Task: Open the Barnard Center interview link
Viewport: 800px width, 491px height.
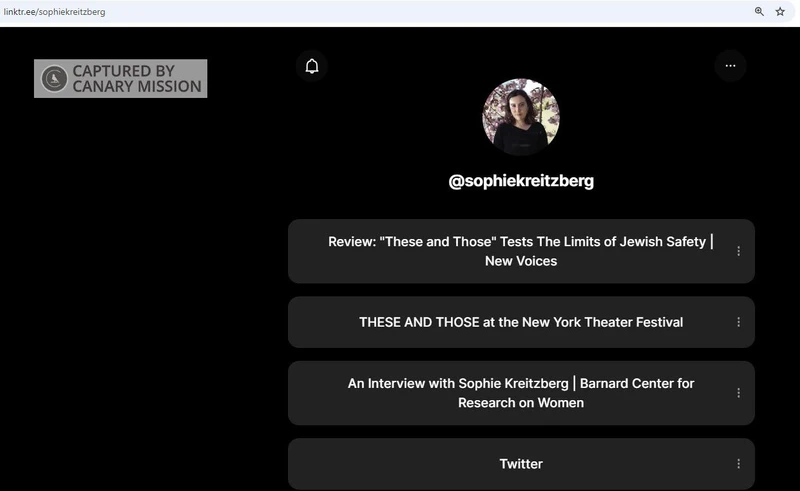Action: [520, 393]
